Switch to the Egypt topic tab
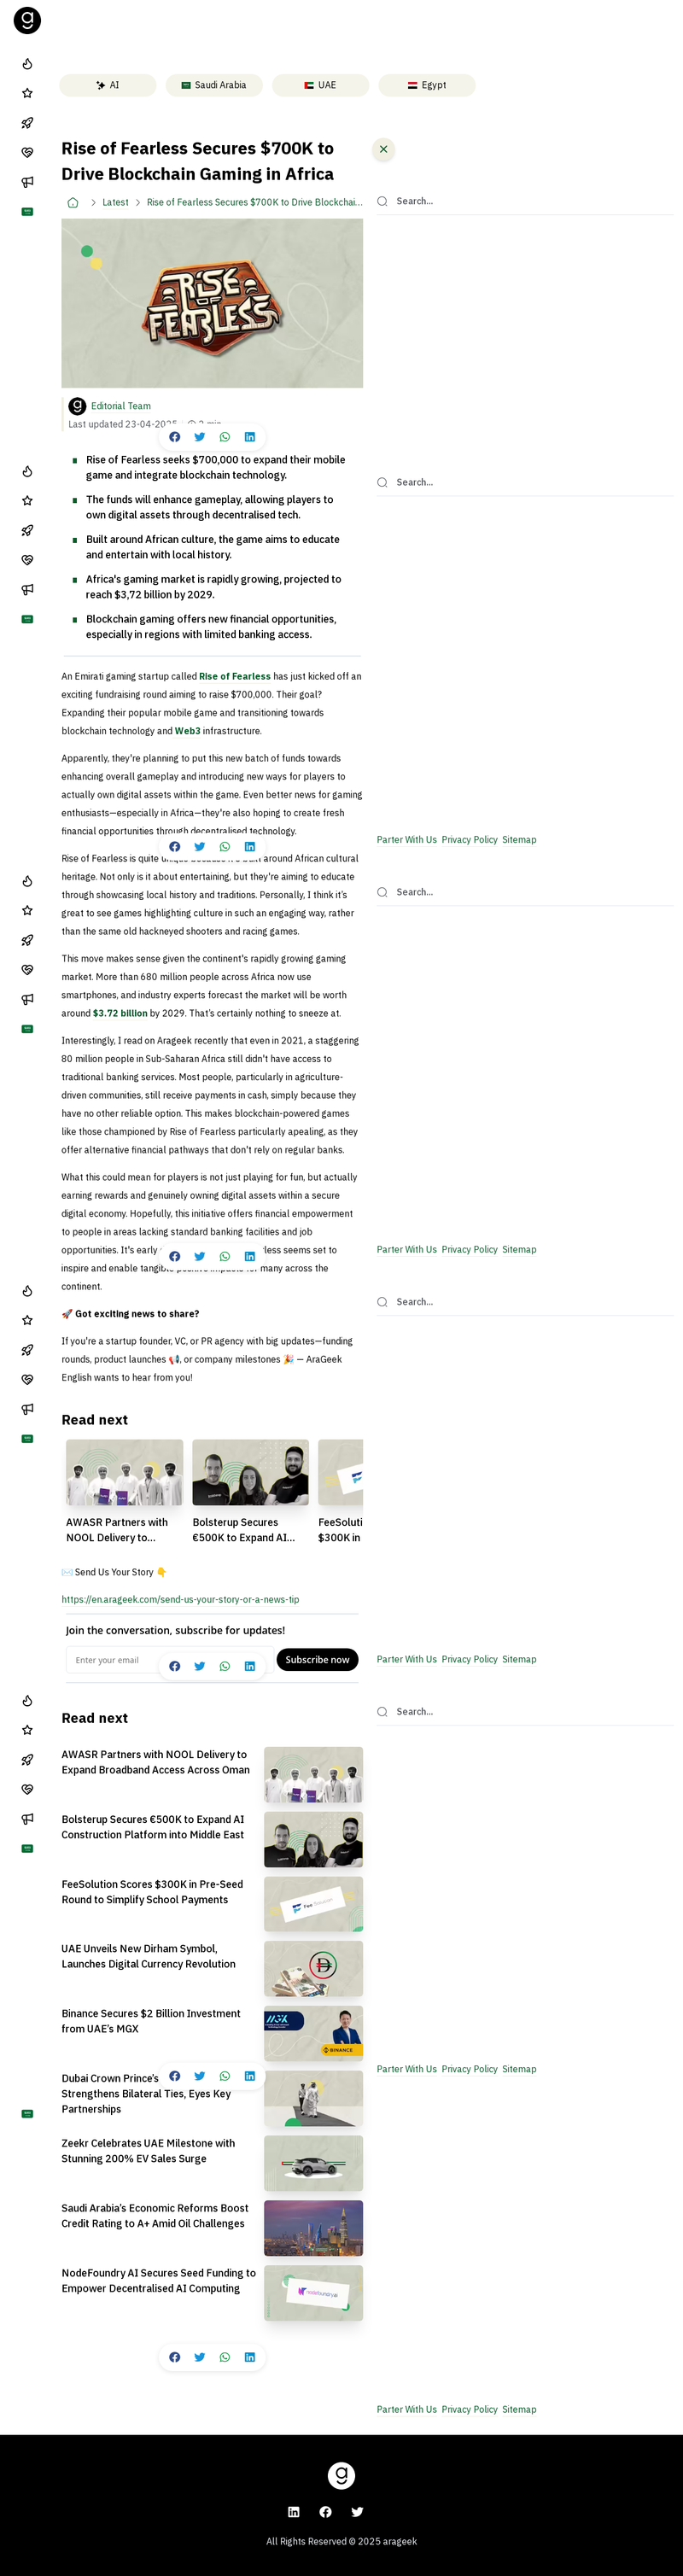683x2576 pixels. (x=427, y=85)
